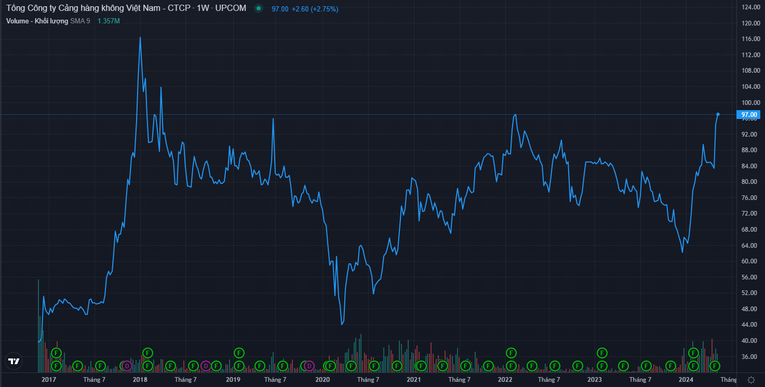Open the purple dividend marker in autumn 2018

pos(205,366)
